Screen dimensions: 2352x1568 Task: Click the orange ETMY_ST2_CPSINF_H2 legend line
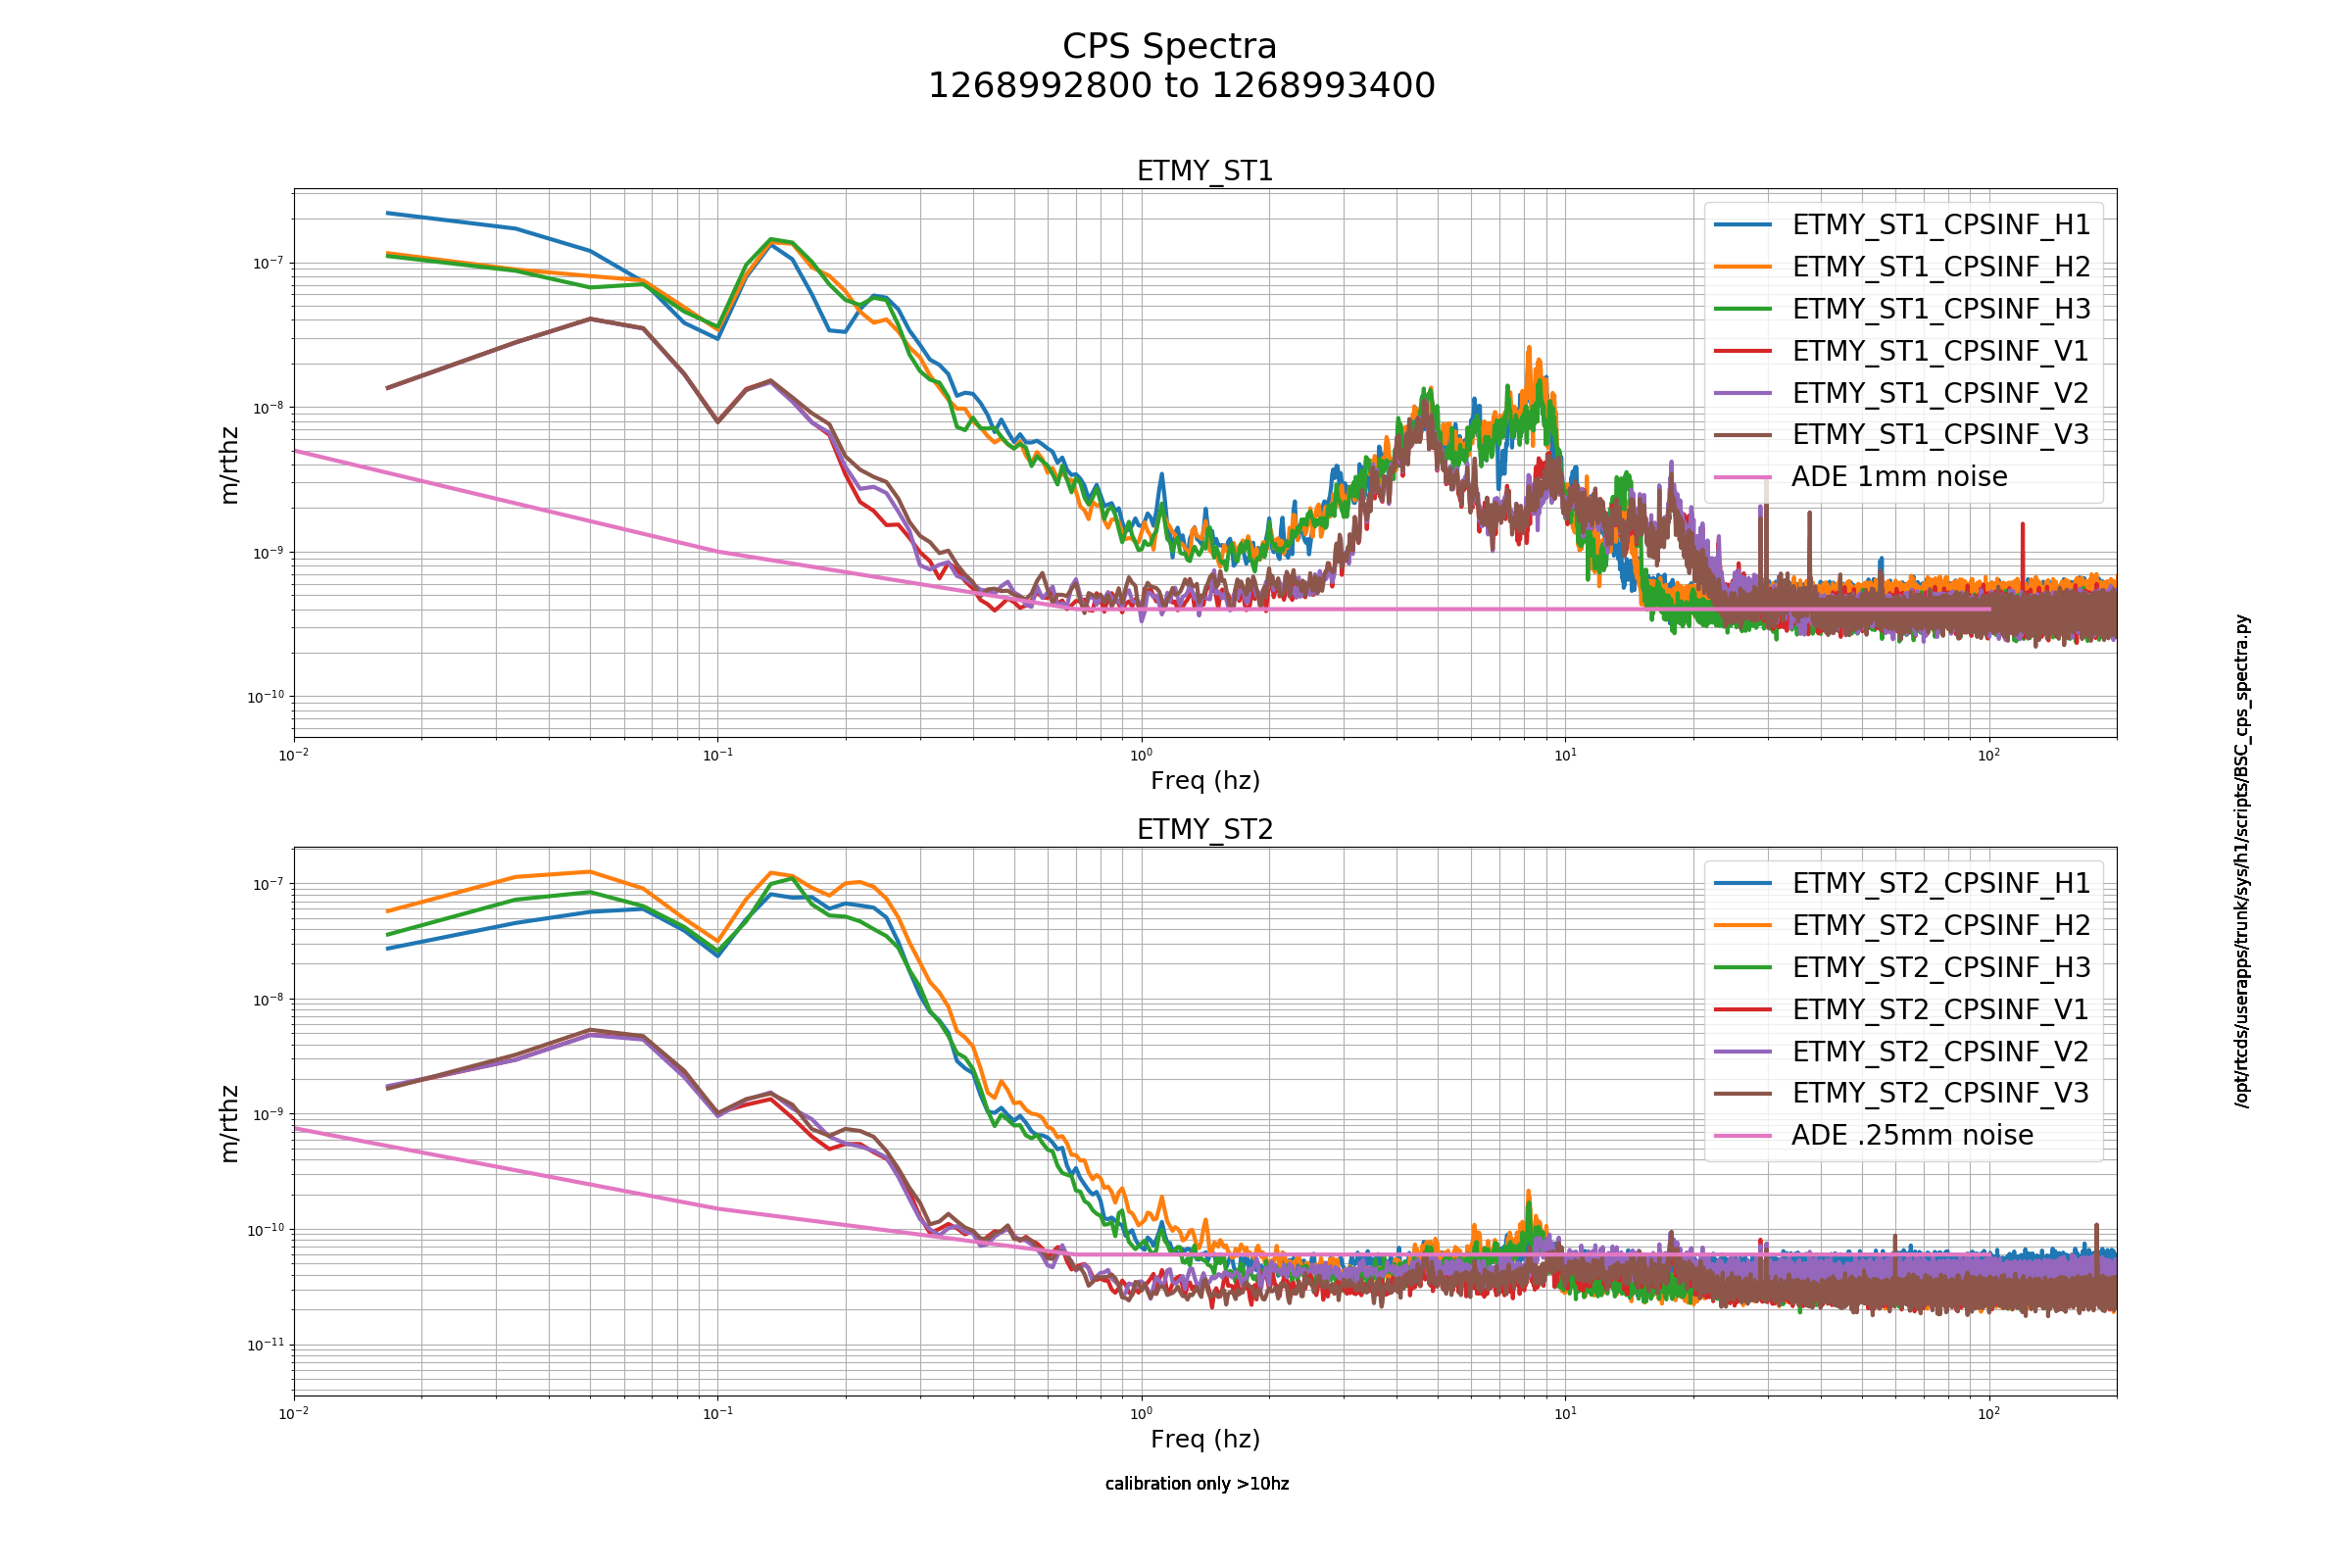tap(1742, 925)
